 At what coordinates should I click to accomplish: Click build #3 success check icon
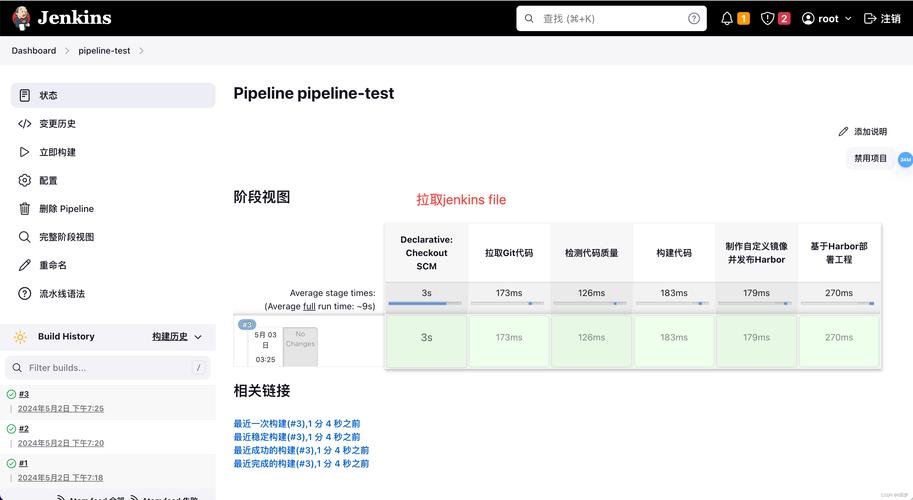coord(11,394)
